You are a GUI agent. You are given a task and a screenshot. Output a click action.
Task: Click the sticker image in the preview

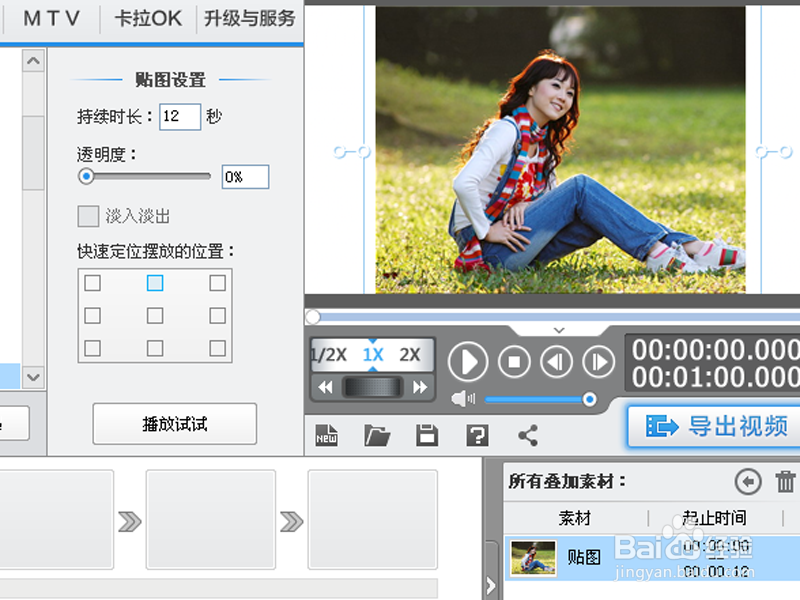[560, 149]
